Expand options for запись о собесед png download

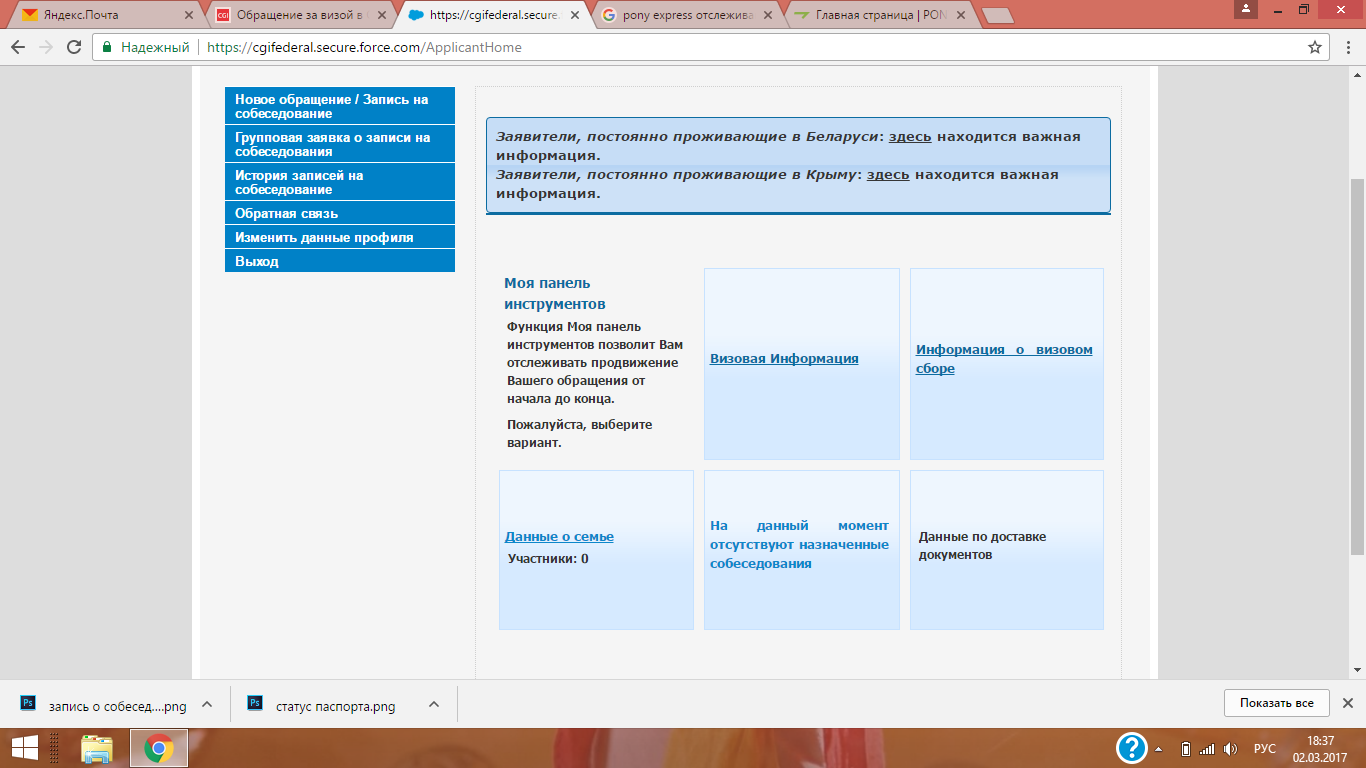(x=207, y=704)
